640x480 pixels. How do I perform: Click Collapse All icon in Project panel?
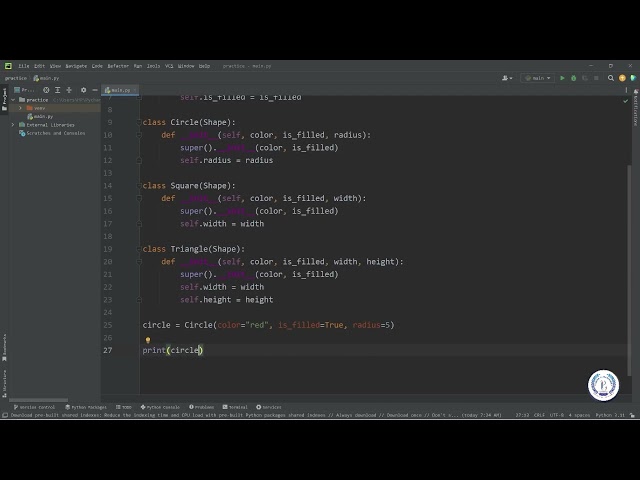[69, 90]
